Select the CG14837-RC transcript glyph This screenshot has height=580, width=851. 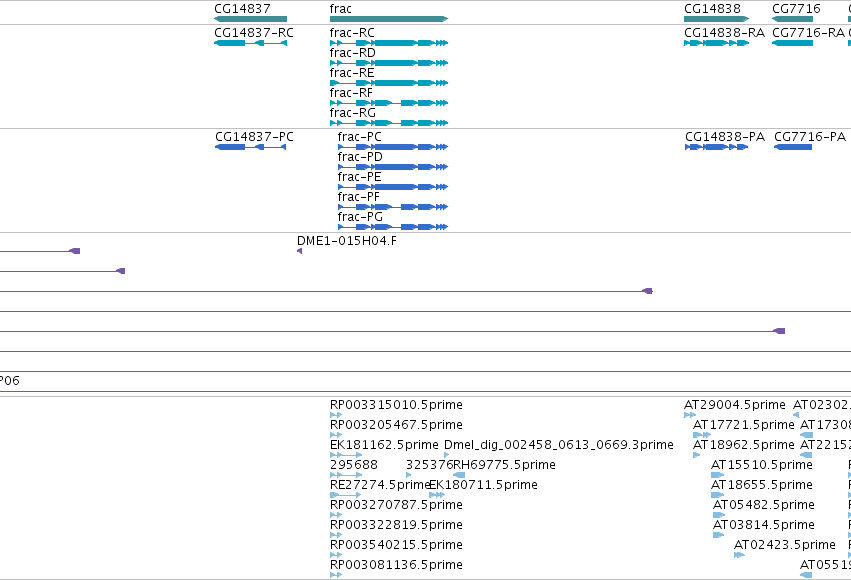250,43
